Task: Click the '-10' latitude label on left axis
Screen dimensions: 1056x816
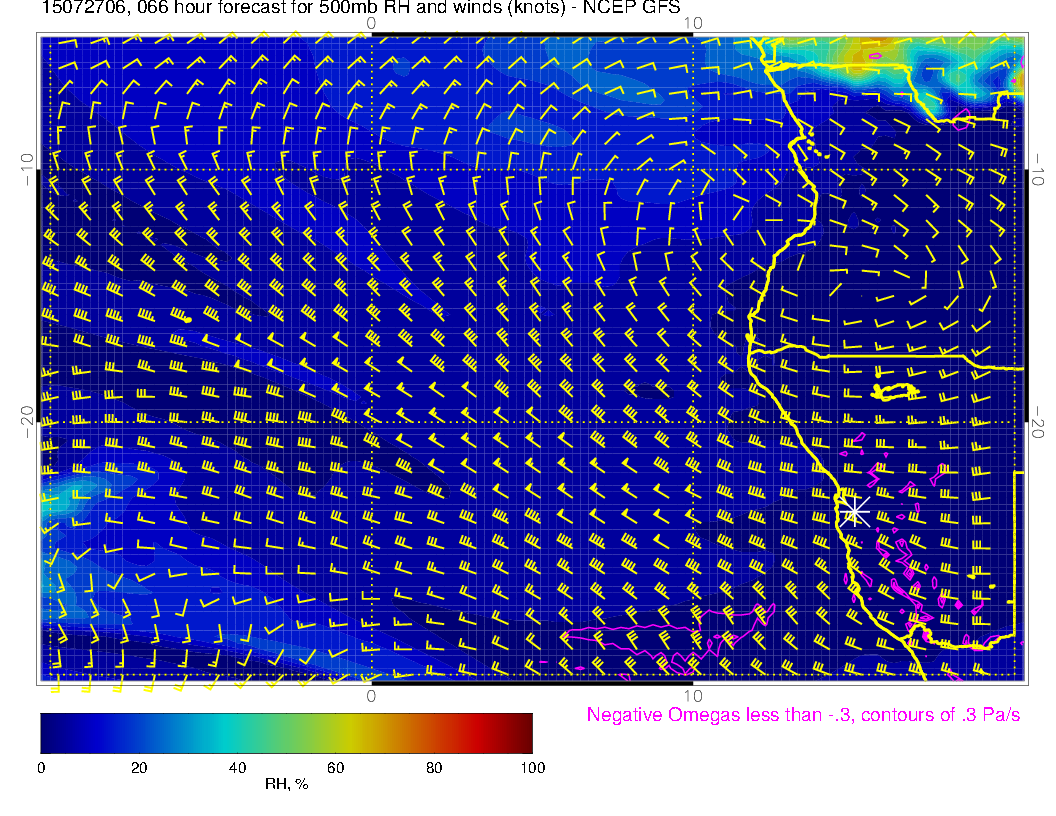Action: click(27, 170)
